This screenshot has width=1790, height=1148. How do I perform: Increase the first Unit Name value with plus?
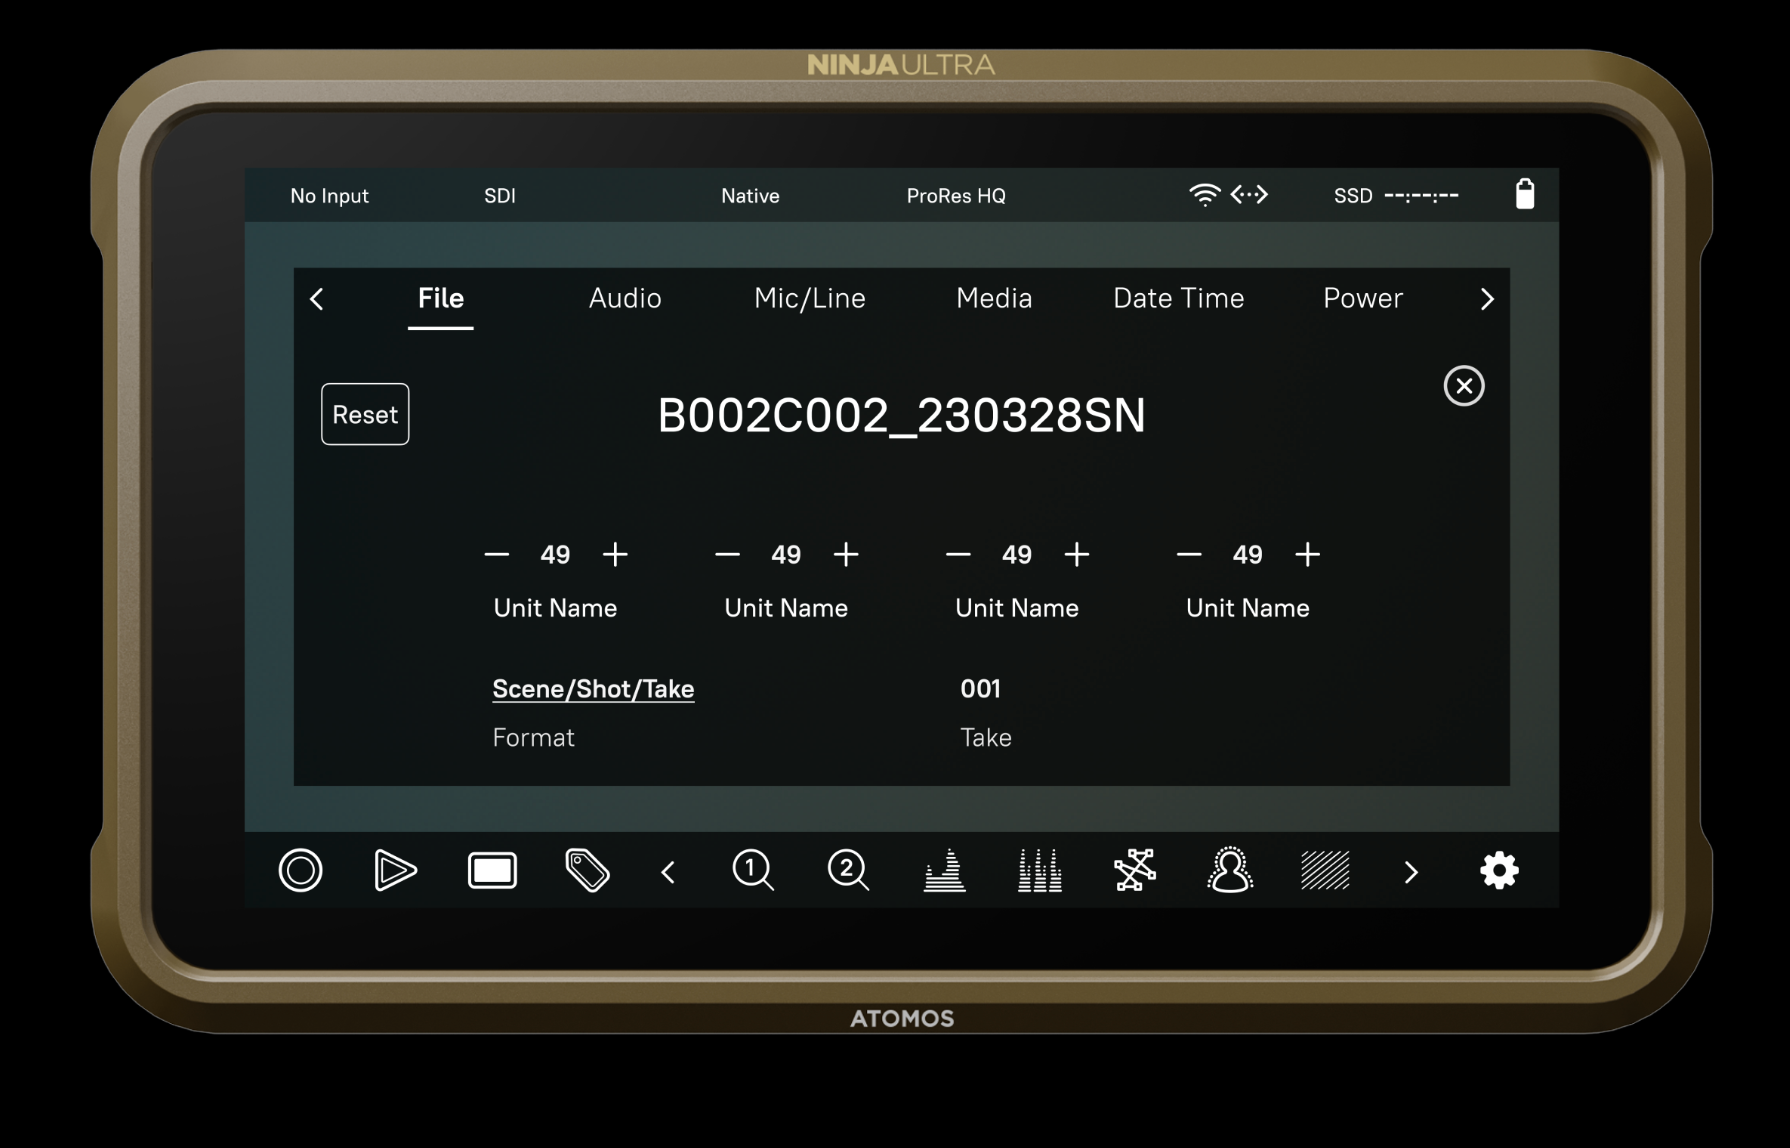pyautogui.click(x=615, y=554)
